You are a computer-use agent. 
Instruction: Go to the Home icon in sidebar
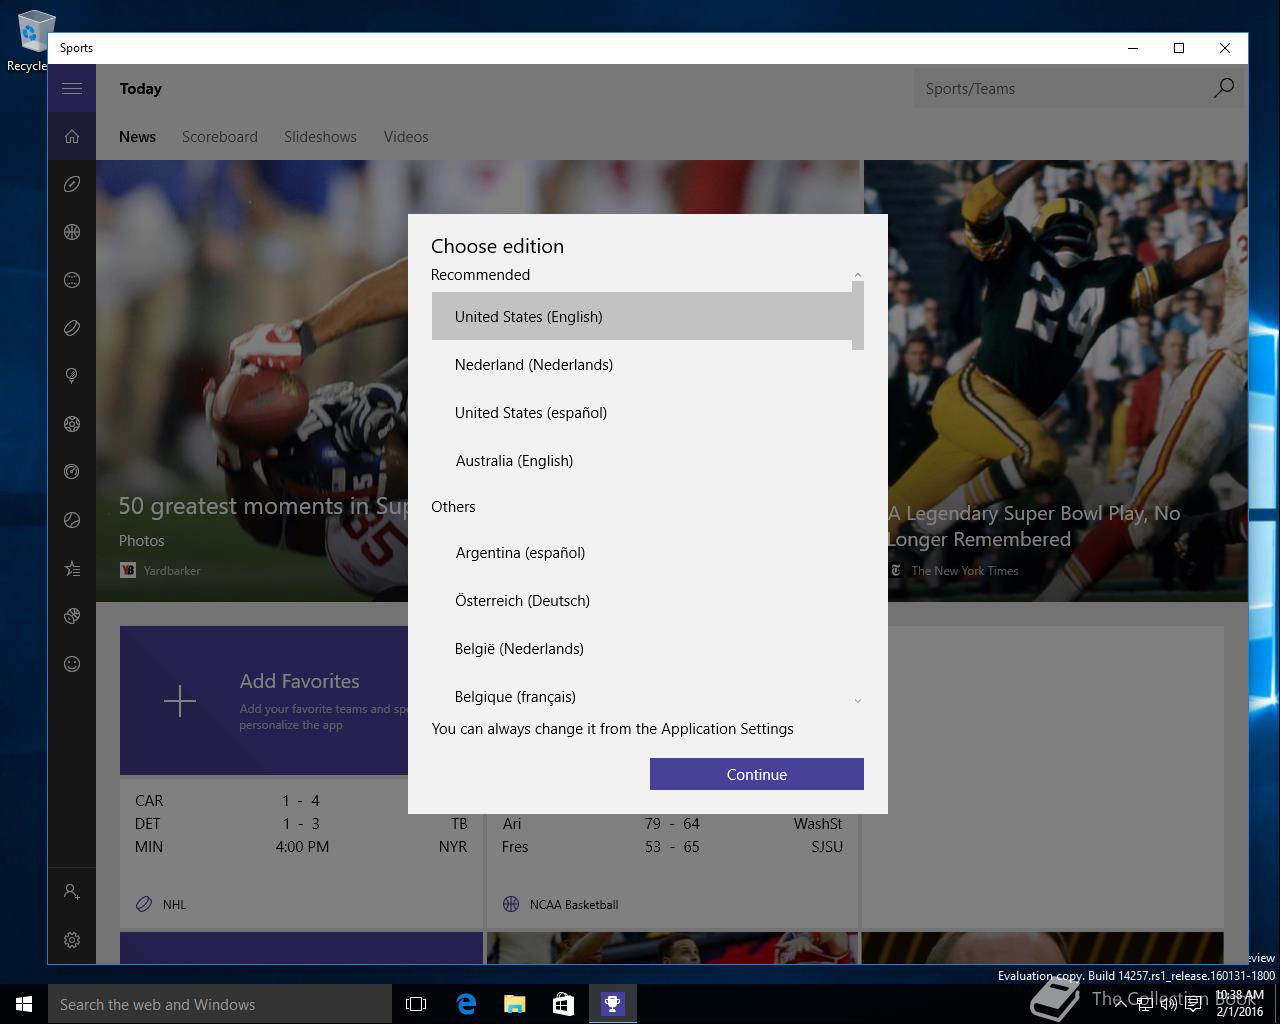(72, 136)
